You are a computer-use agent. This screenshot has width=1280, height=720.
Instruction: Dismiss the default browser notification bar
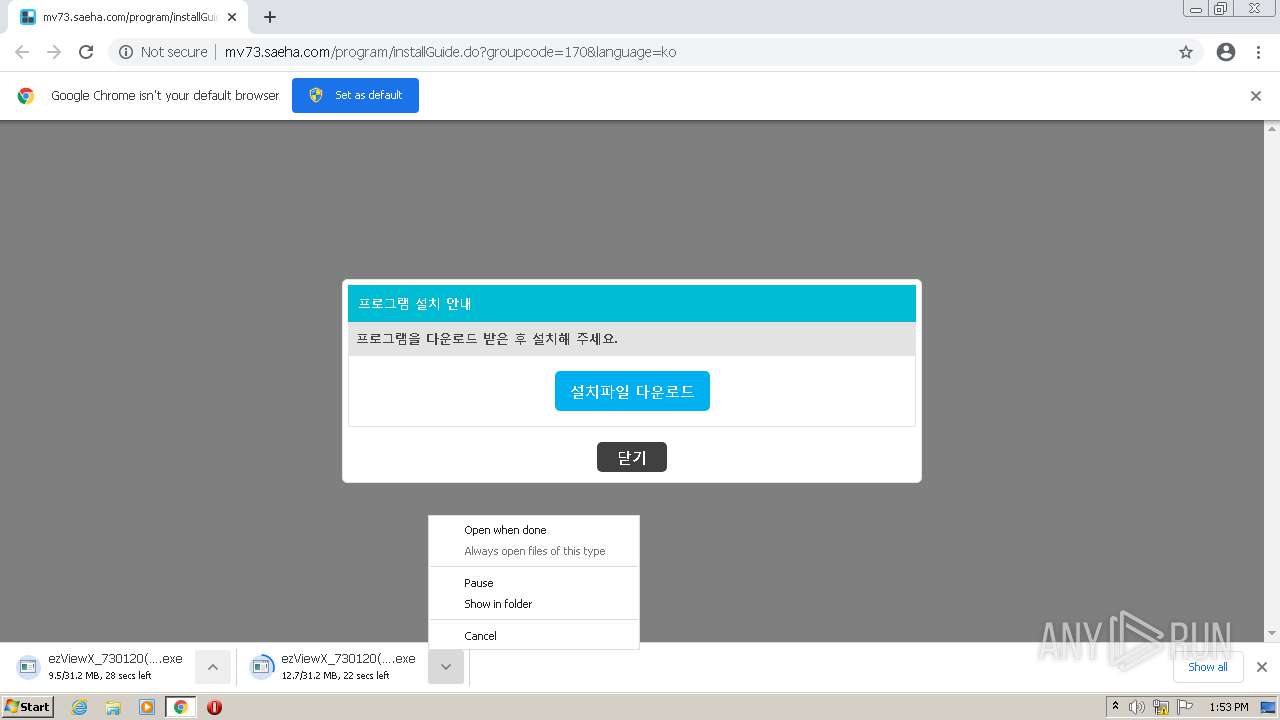[x=1256, y=96]
